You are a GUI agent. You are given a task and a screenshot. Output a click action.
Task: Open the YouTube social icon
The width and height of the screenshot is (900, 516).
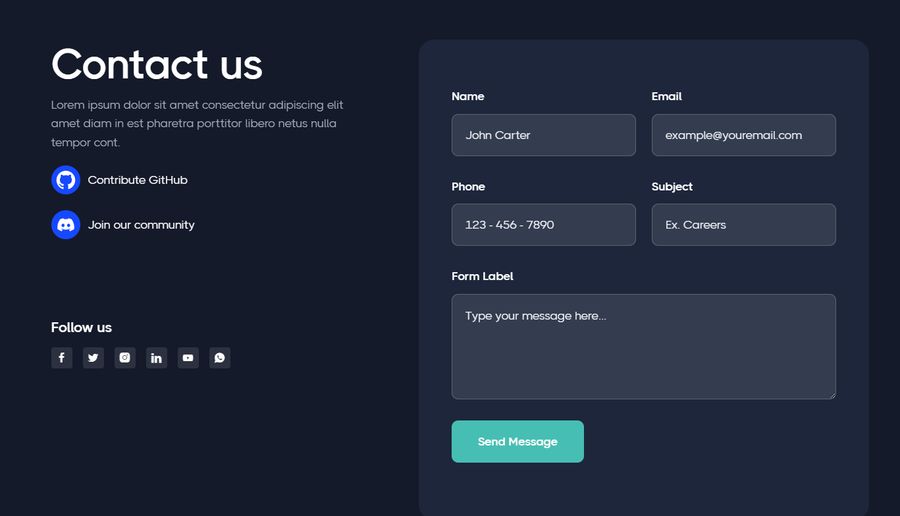(188, 358)
